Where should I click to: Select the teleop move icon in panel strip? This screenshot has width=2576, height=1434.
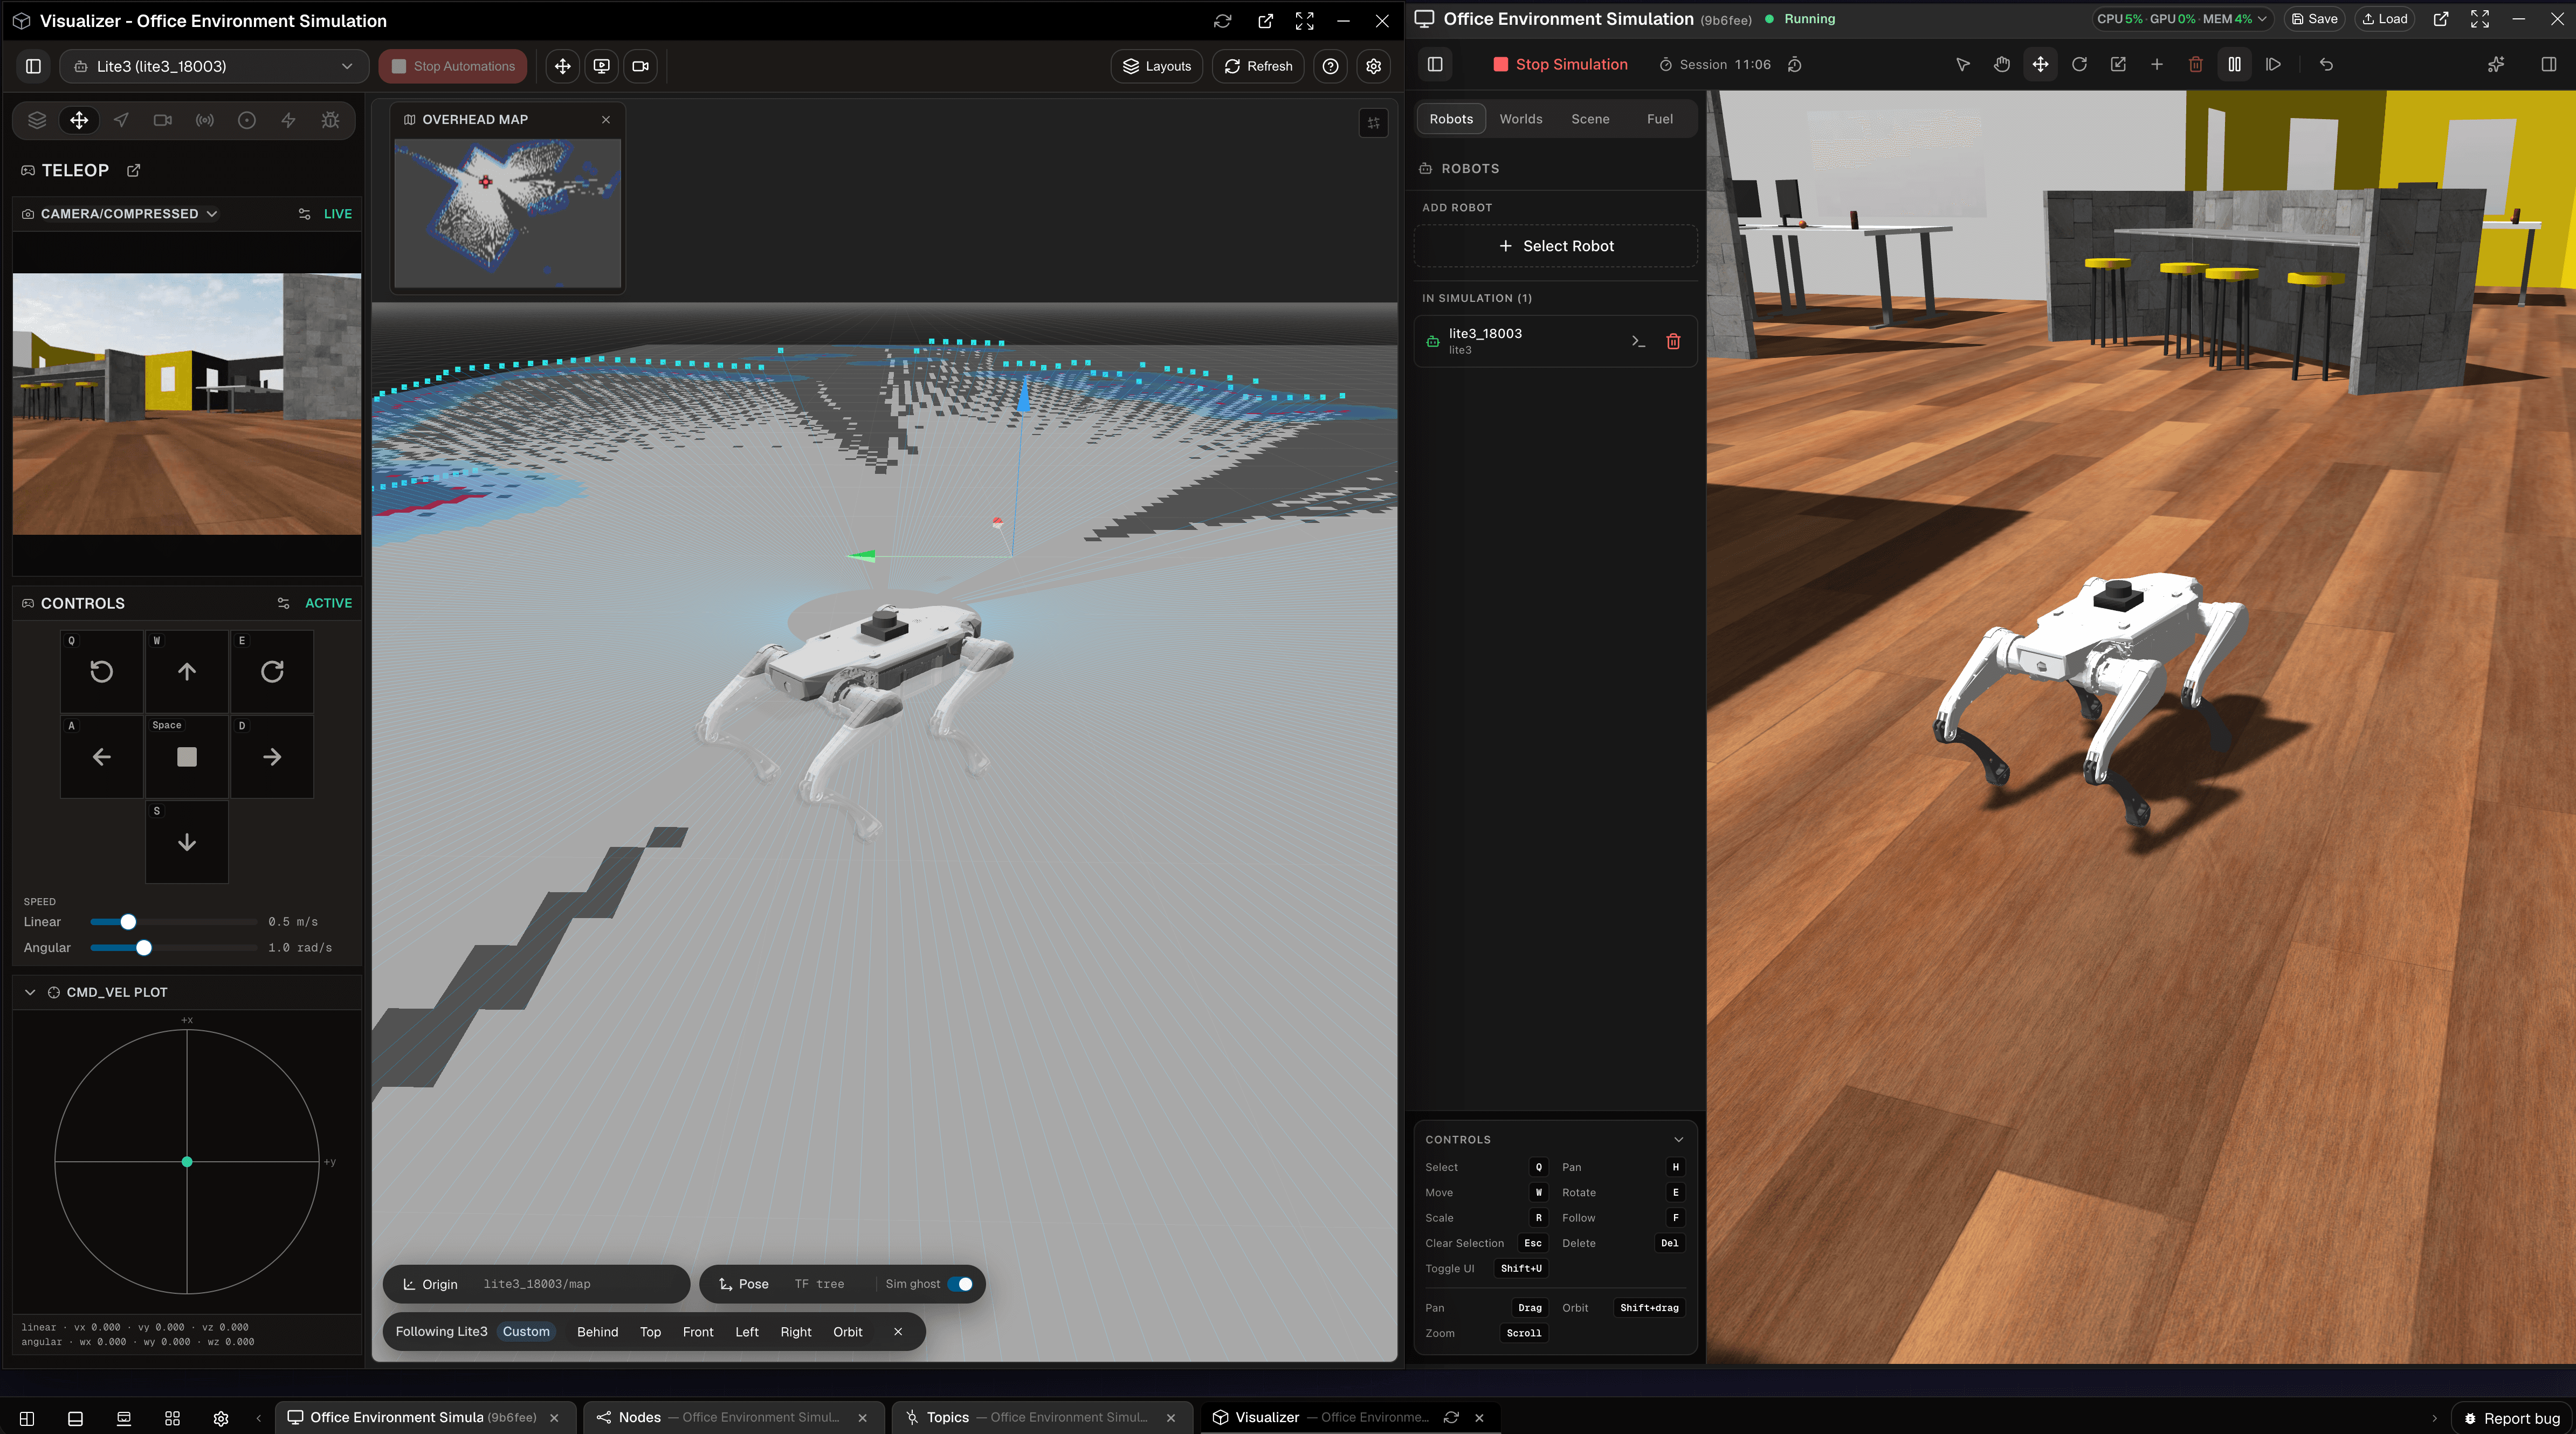(79, 120)
